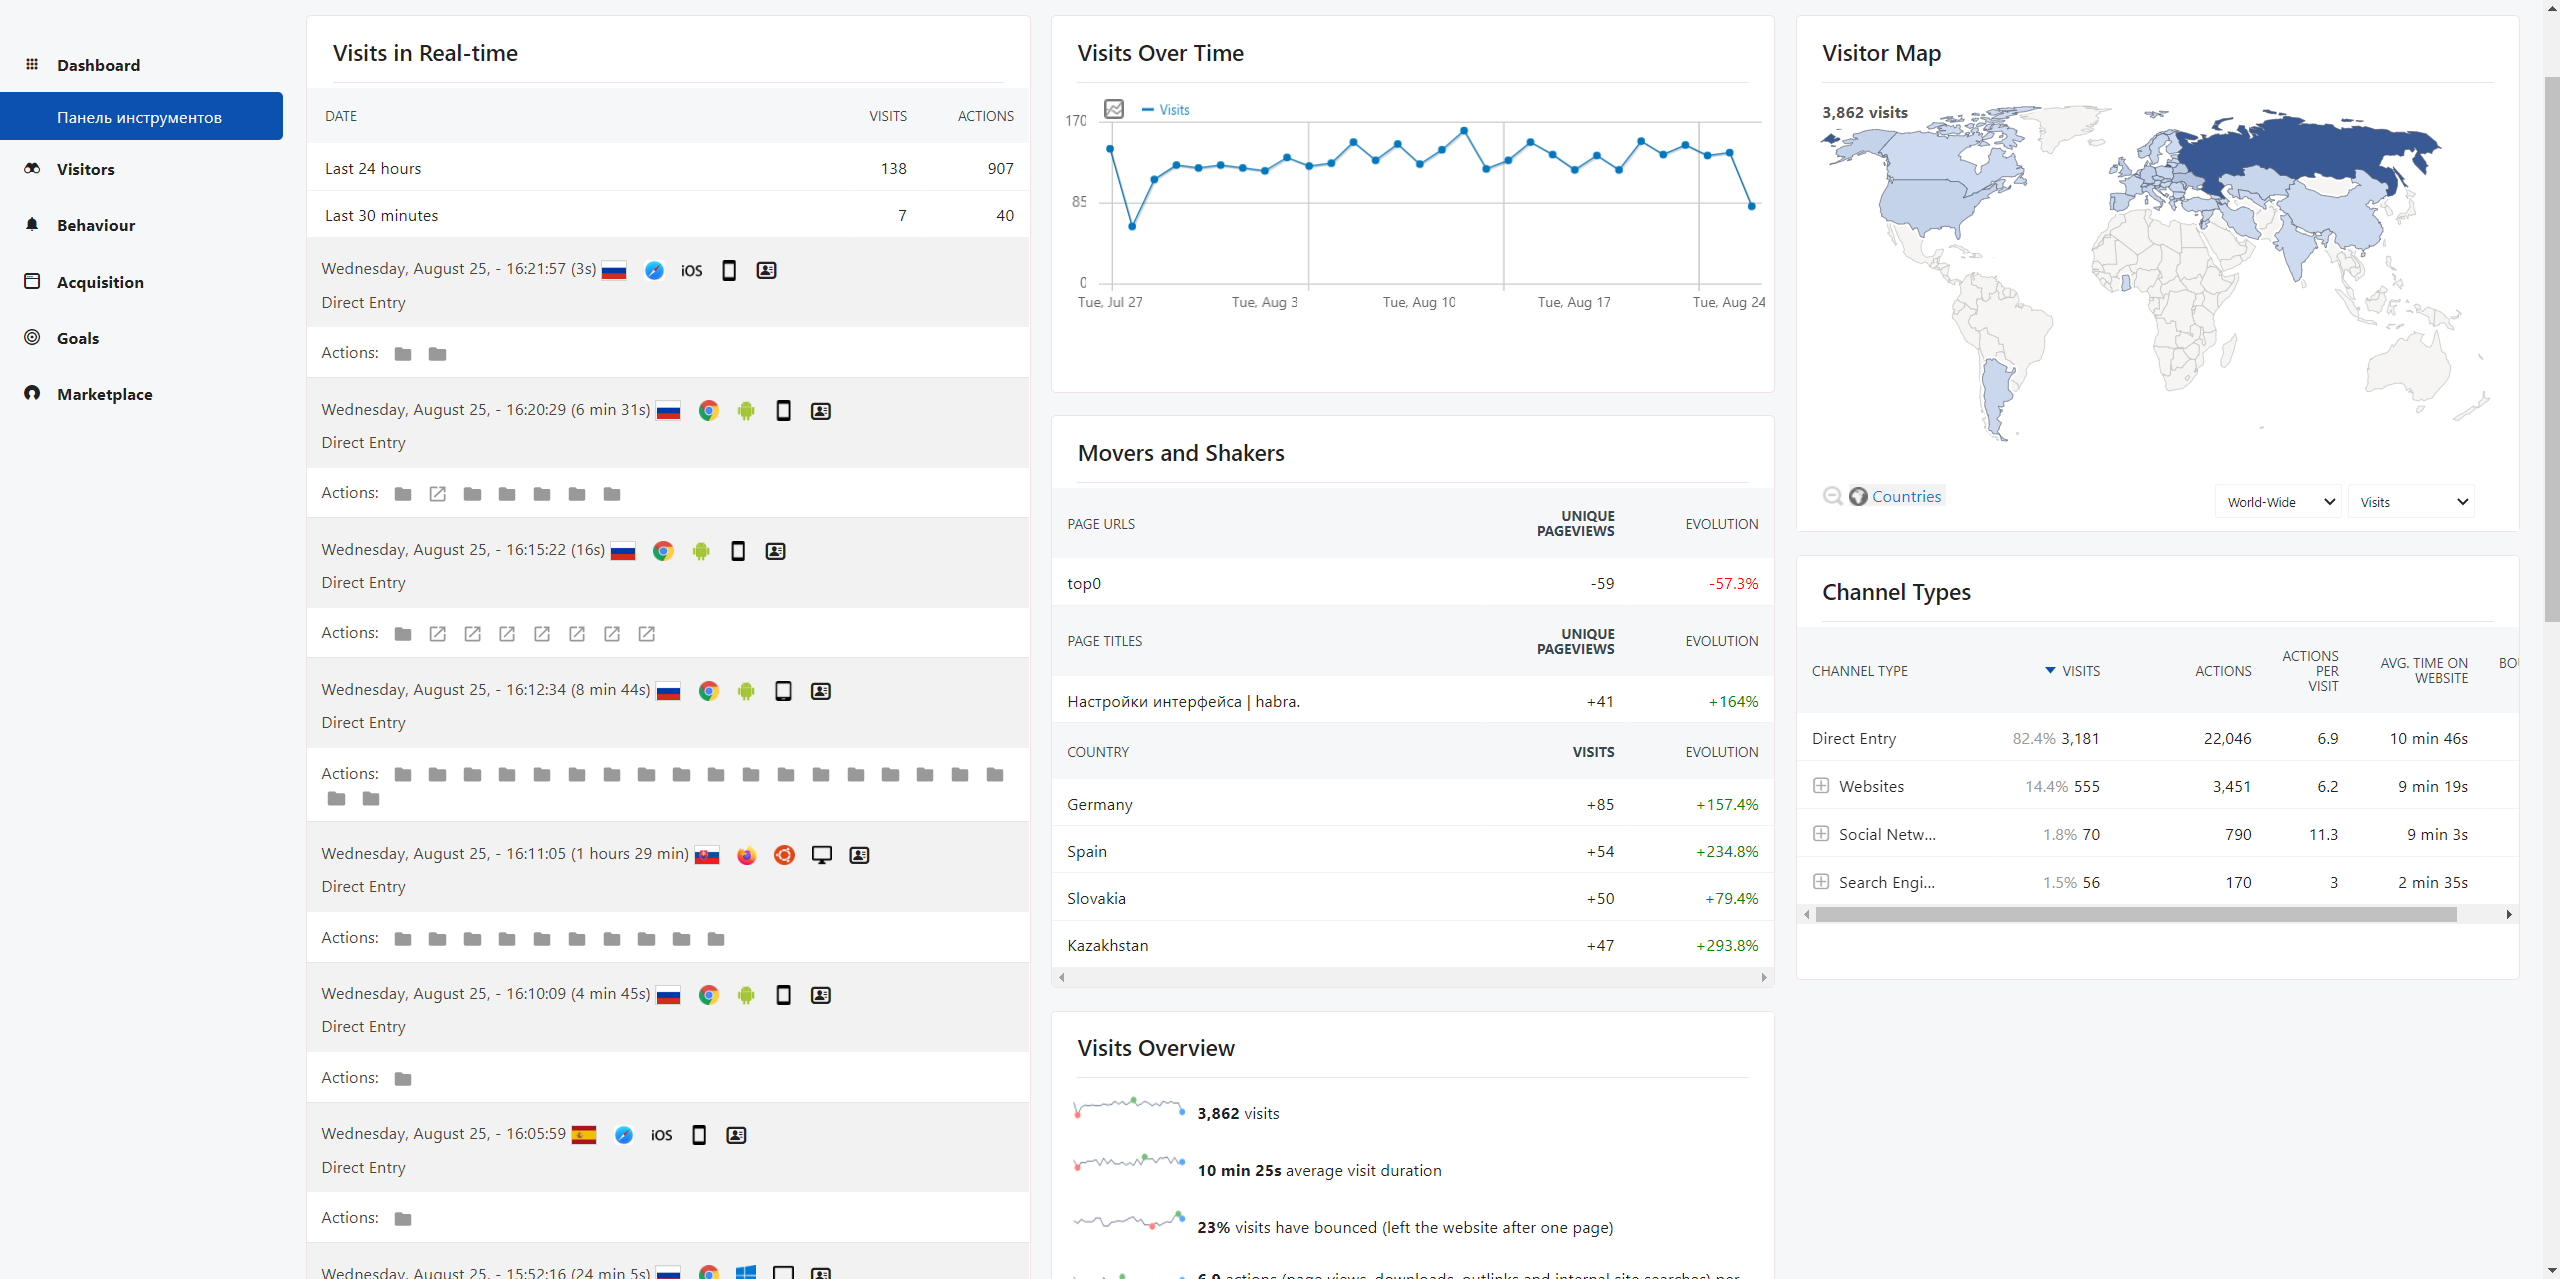Screen dimensions: 2560x1279
Task: Open the Goals menu section
Action: [x=78, y=338]
